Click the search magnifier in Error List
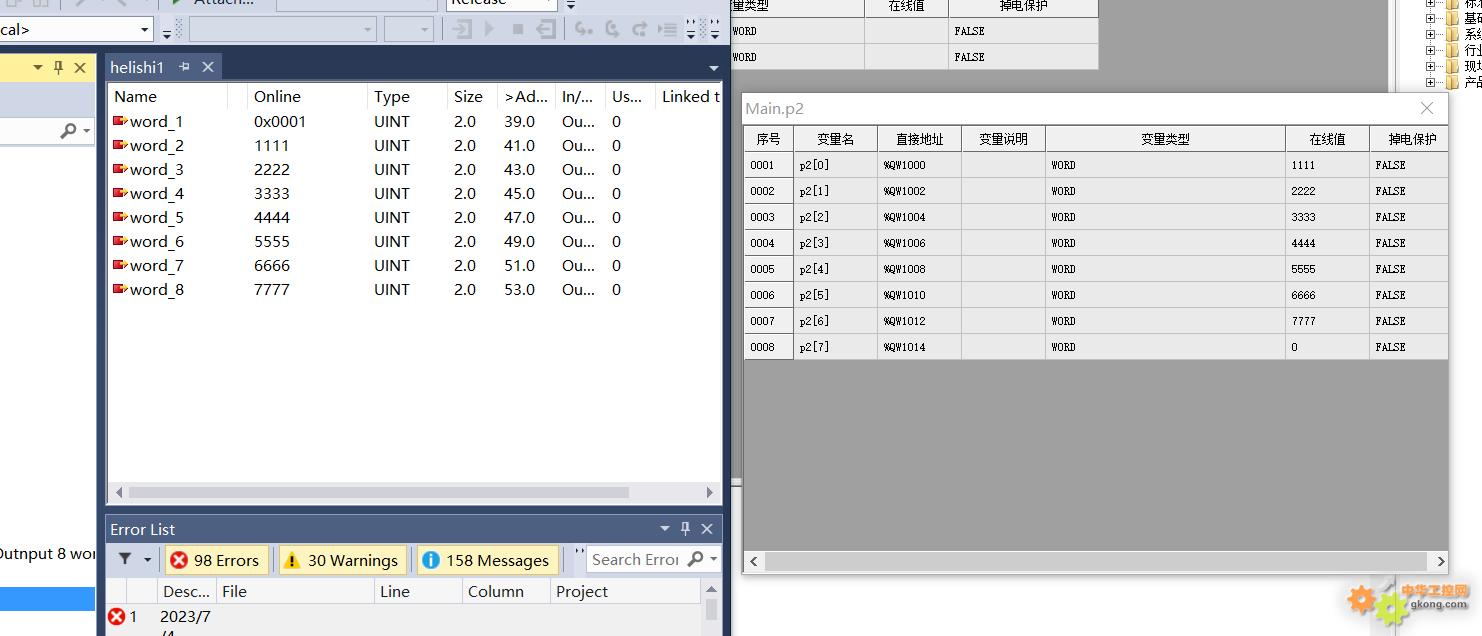The width and height of the screenshot is (1482, 636). (x=696, y=559)
